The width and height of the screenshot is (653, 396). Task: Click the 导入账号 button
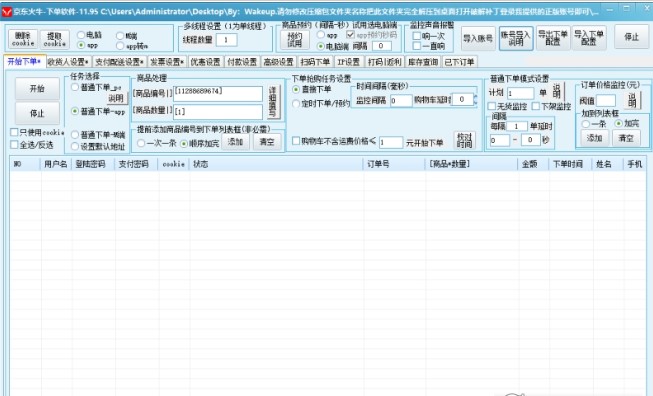click(x=478, y=38)
